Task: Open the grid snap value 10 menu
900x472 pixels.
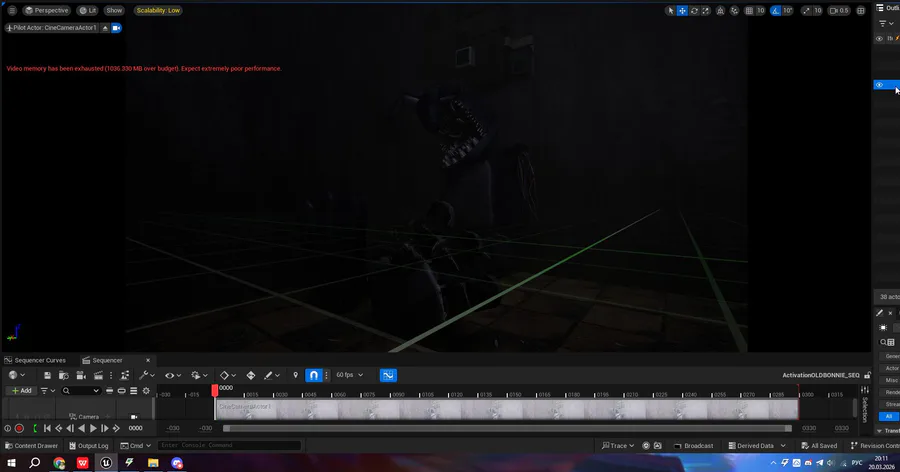Action: [x=761, y=10]
